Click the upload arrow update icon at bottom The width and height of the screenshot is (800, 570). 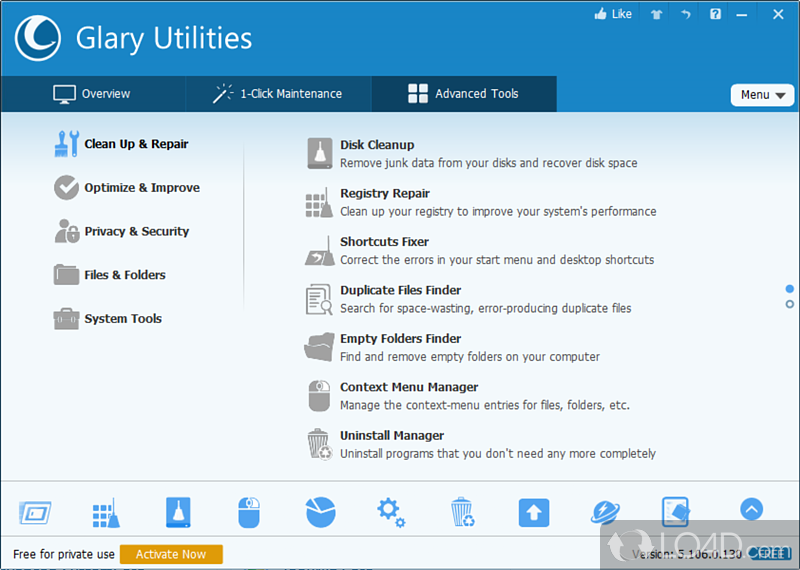534,513
